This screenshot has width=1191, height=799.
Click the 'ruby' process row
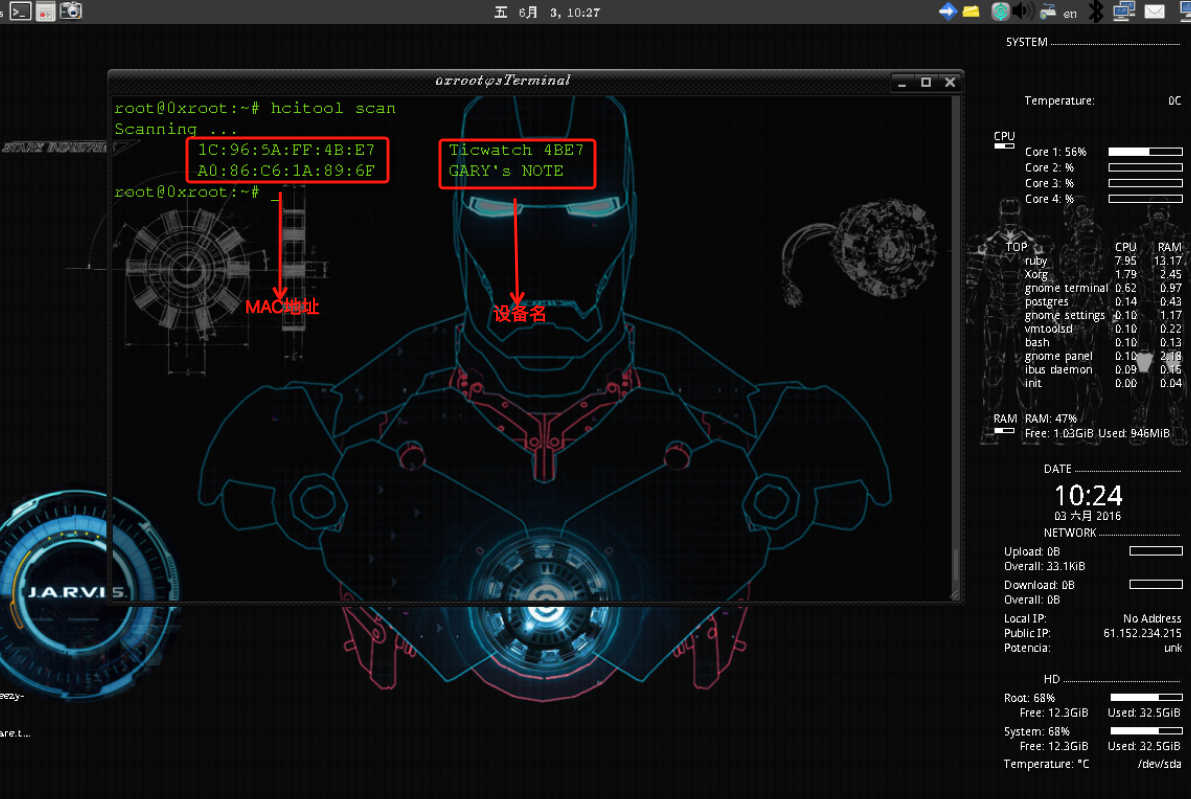click(x=1102, y=261)
